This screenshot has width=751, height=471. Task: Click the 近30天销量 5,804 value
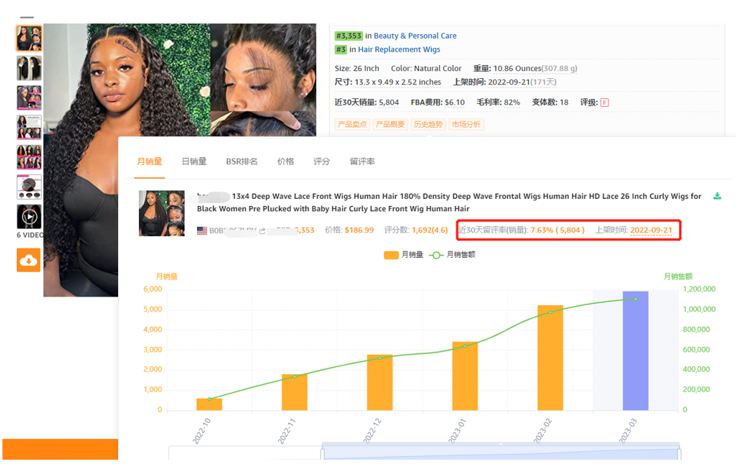click(x=388, y=103)
